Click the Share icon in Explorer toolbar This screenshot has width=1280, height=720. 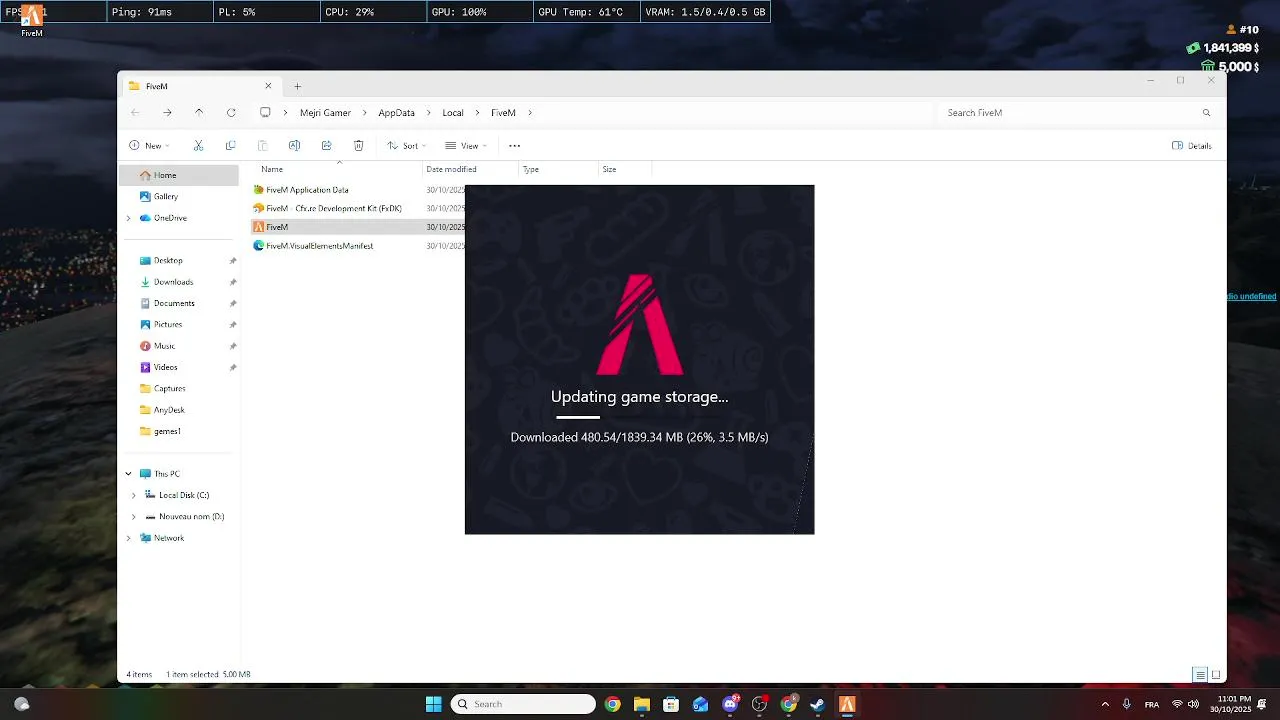point(326,145)
